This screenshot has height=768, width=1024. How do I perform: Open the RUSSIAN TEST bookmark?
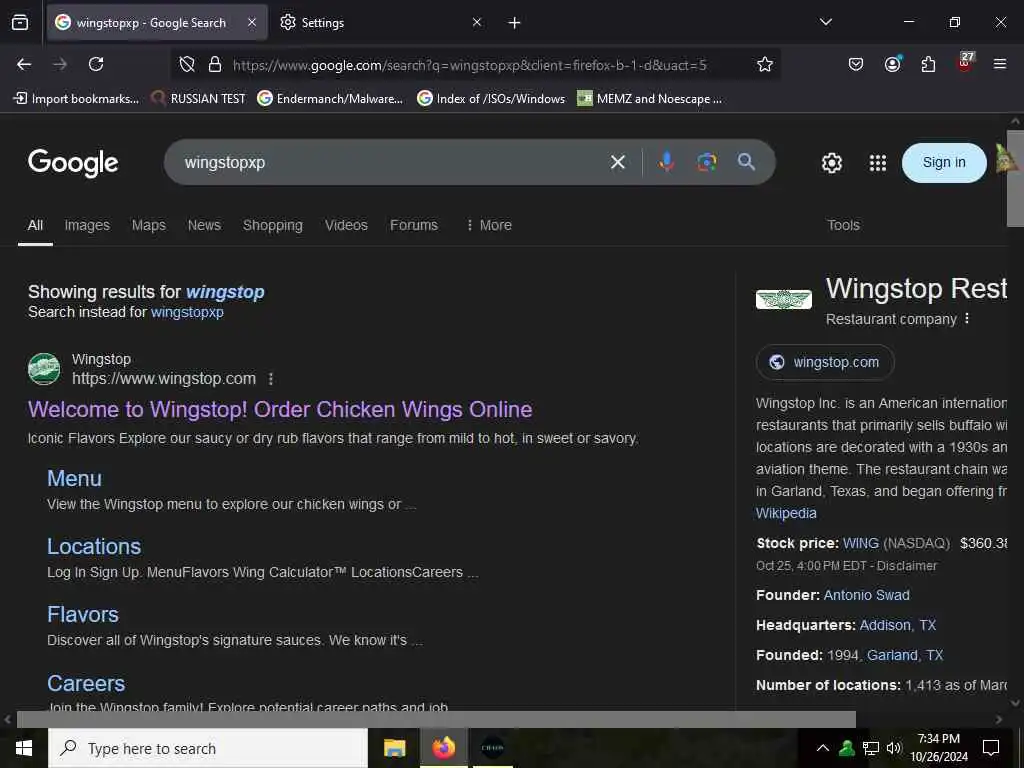pyautogui.click(x=198, y=99)
